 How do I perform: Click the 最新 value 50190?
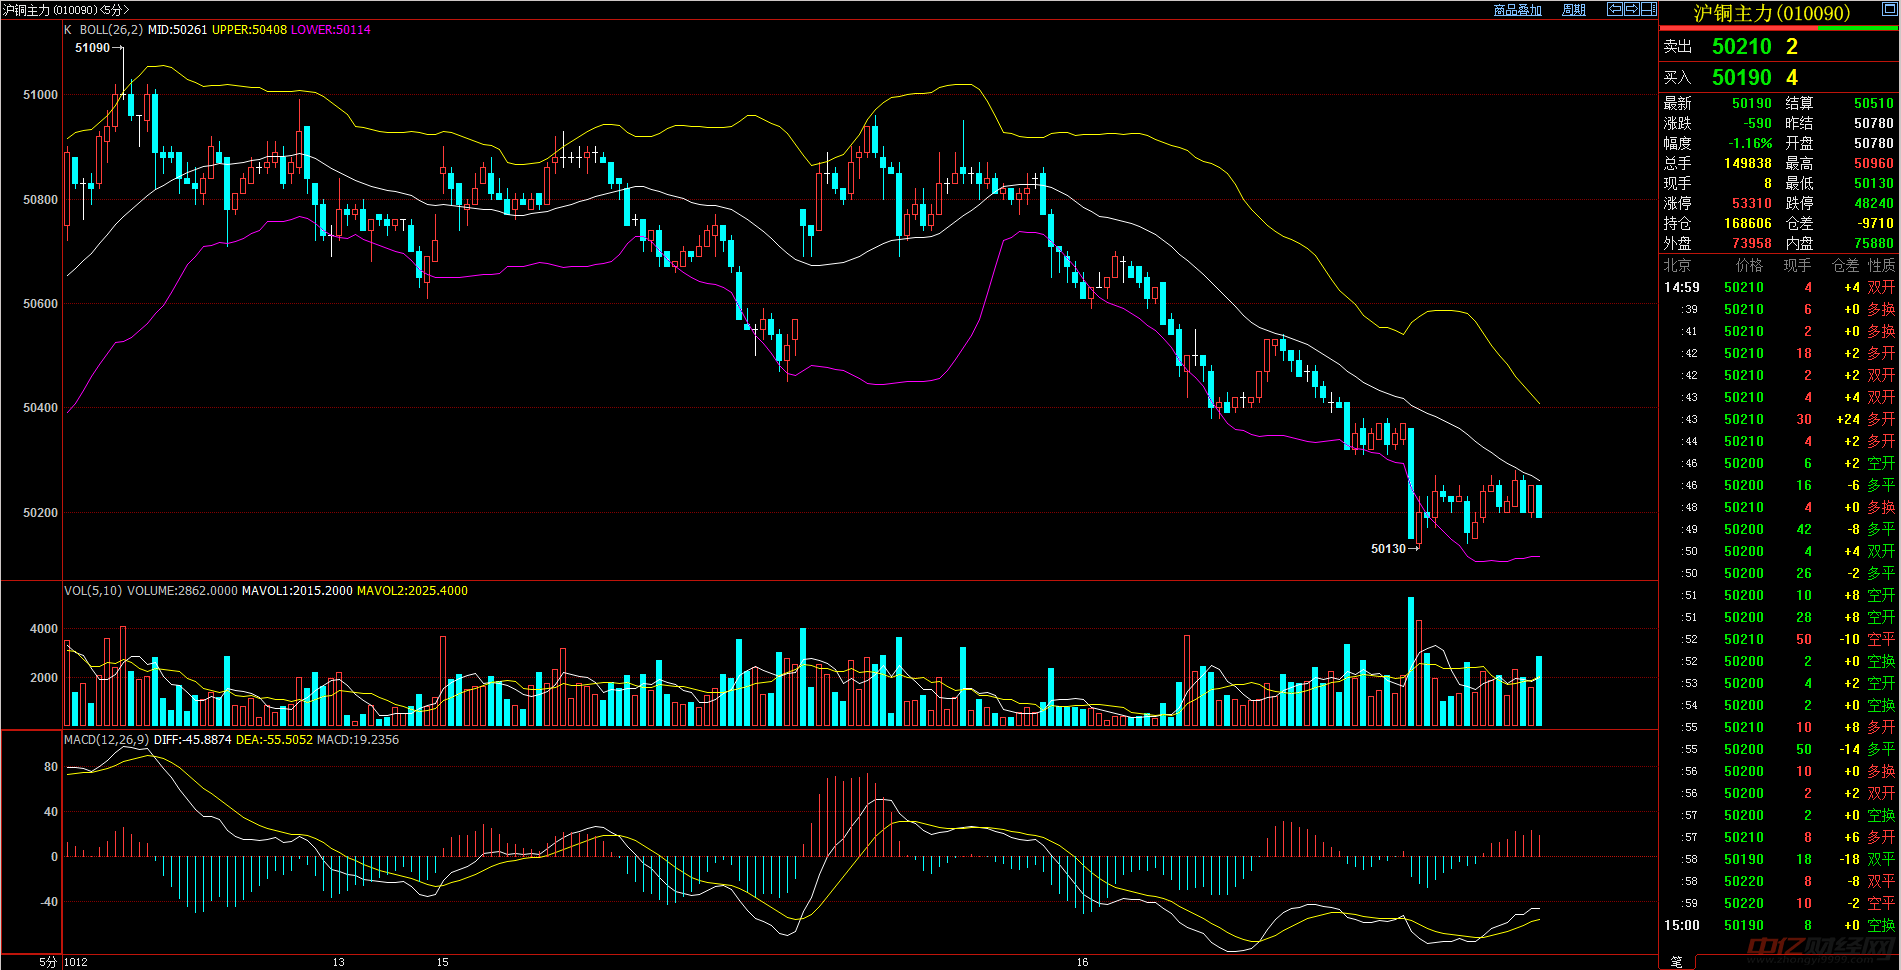tap(1751, 103)
